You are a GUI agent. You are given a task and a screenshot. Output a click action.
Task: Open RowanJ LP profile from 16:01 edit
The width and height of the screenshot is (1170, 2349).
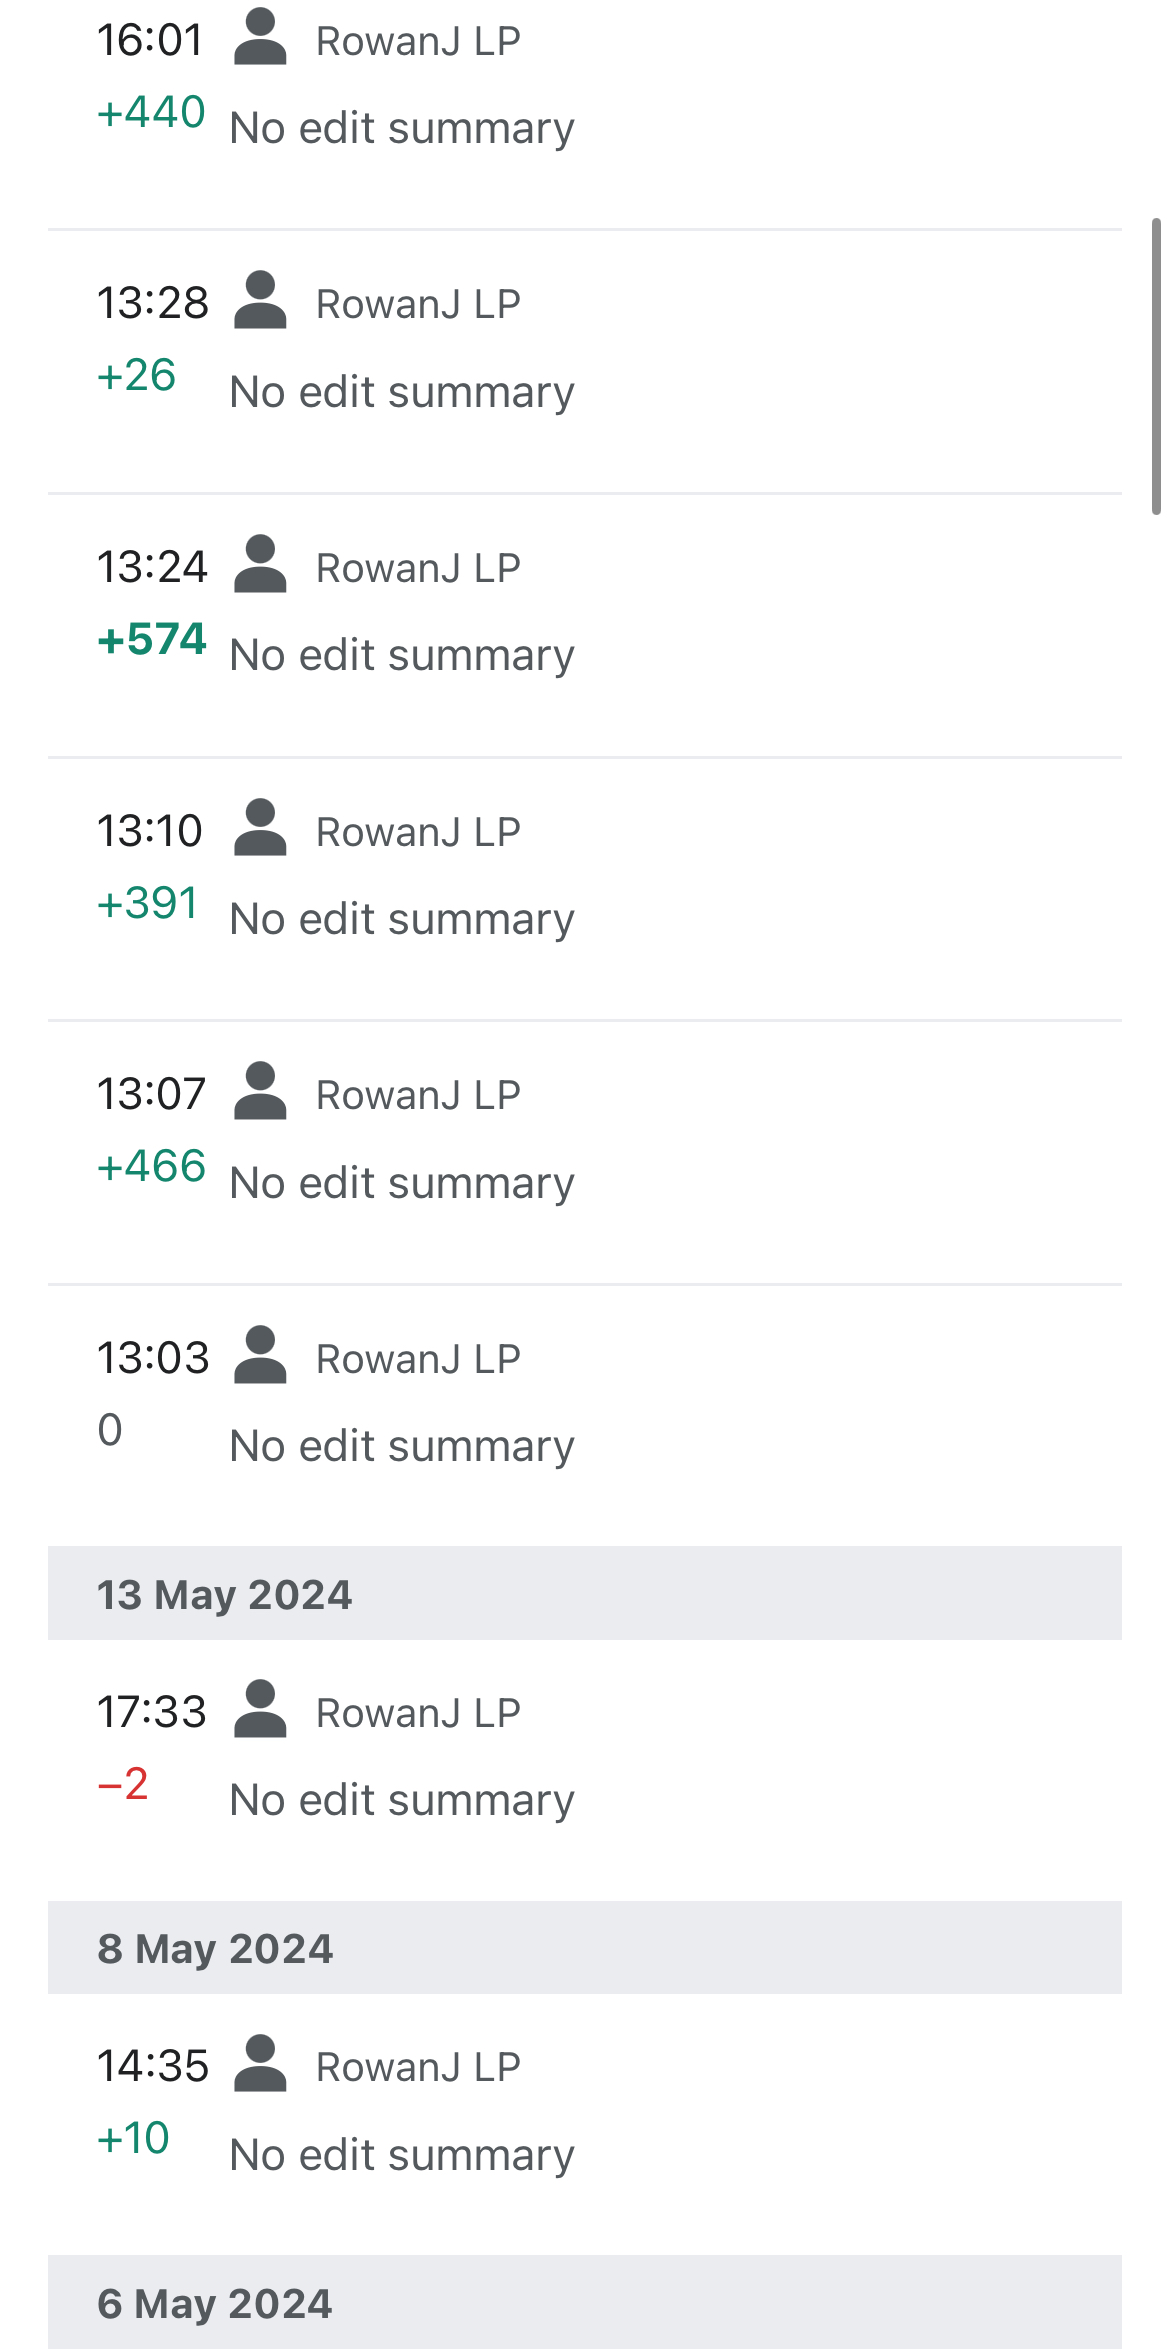418,41
